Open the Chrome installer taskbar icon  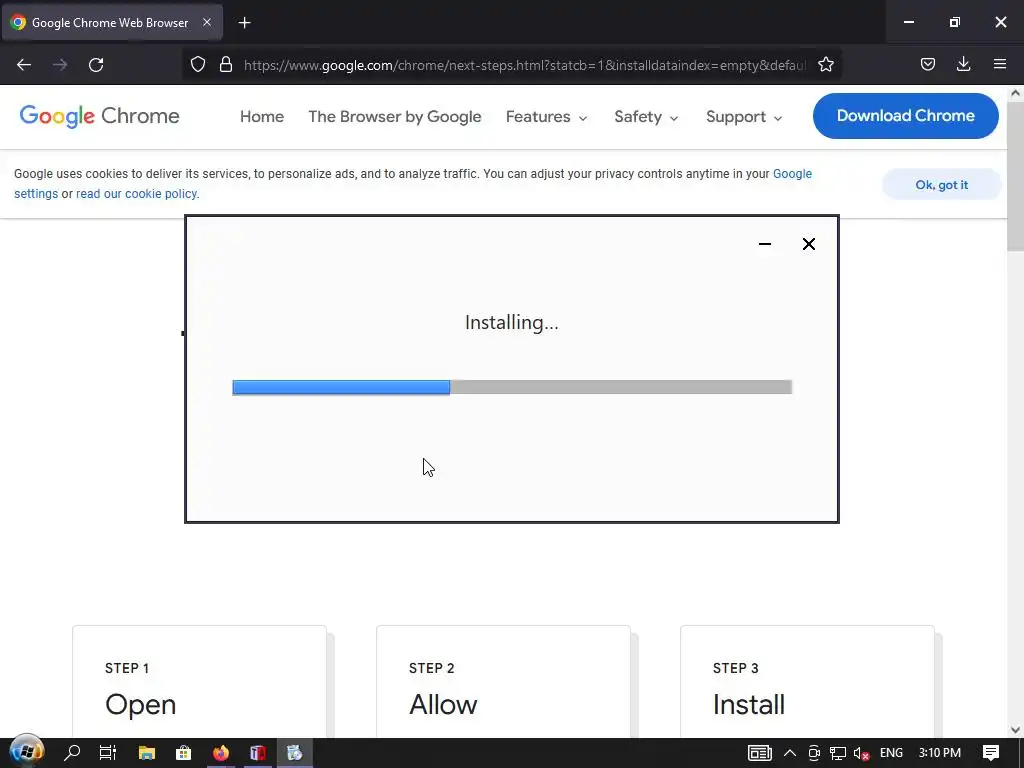click(295, 753)
